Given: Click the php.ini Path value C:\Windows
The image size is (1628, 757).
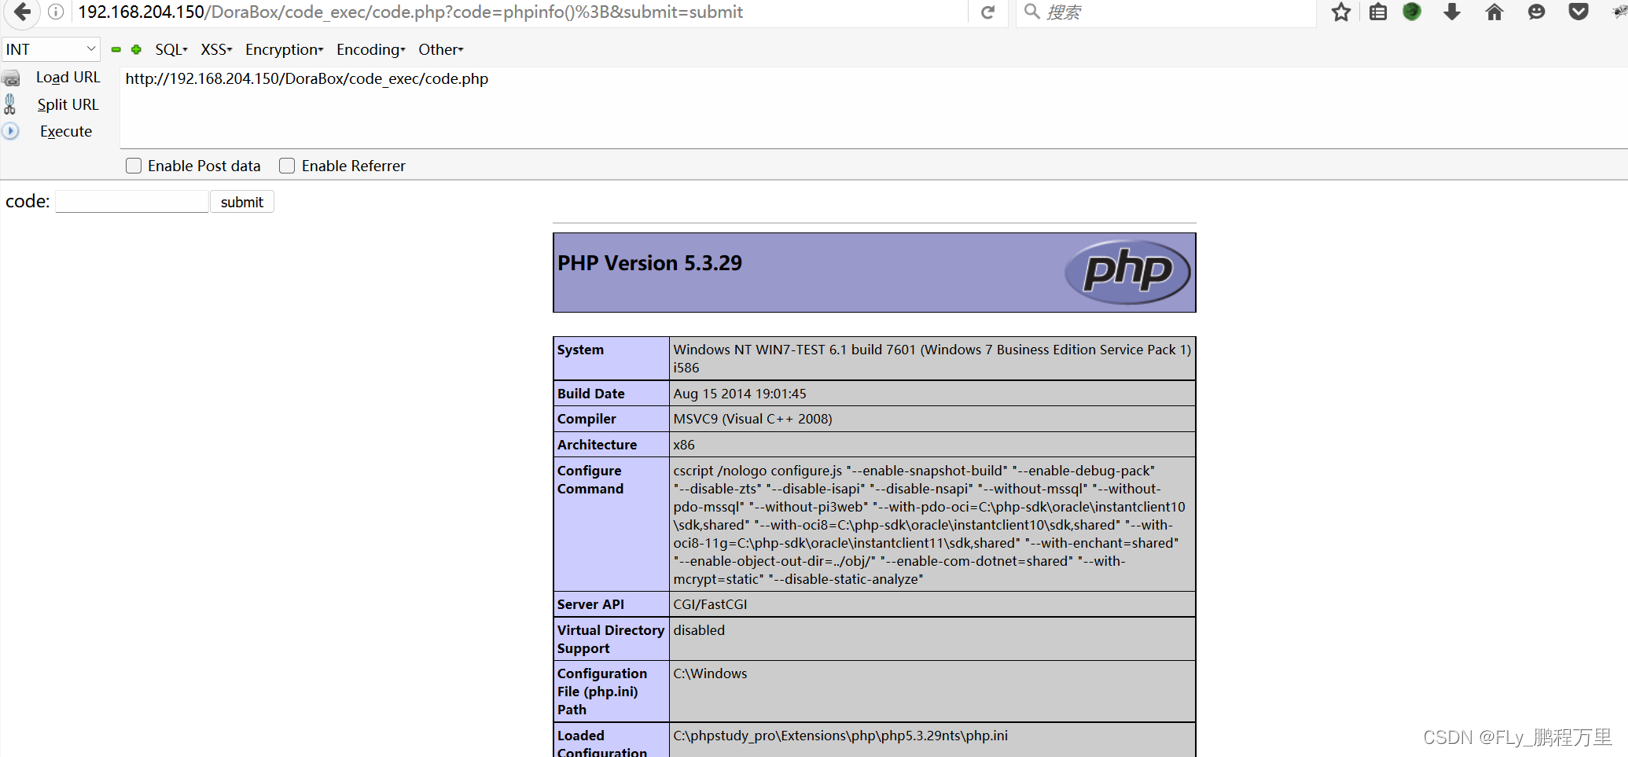Looking at the screenshot, I should [x=710, y=674].
